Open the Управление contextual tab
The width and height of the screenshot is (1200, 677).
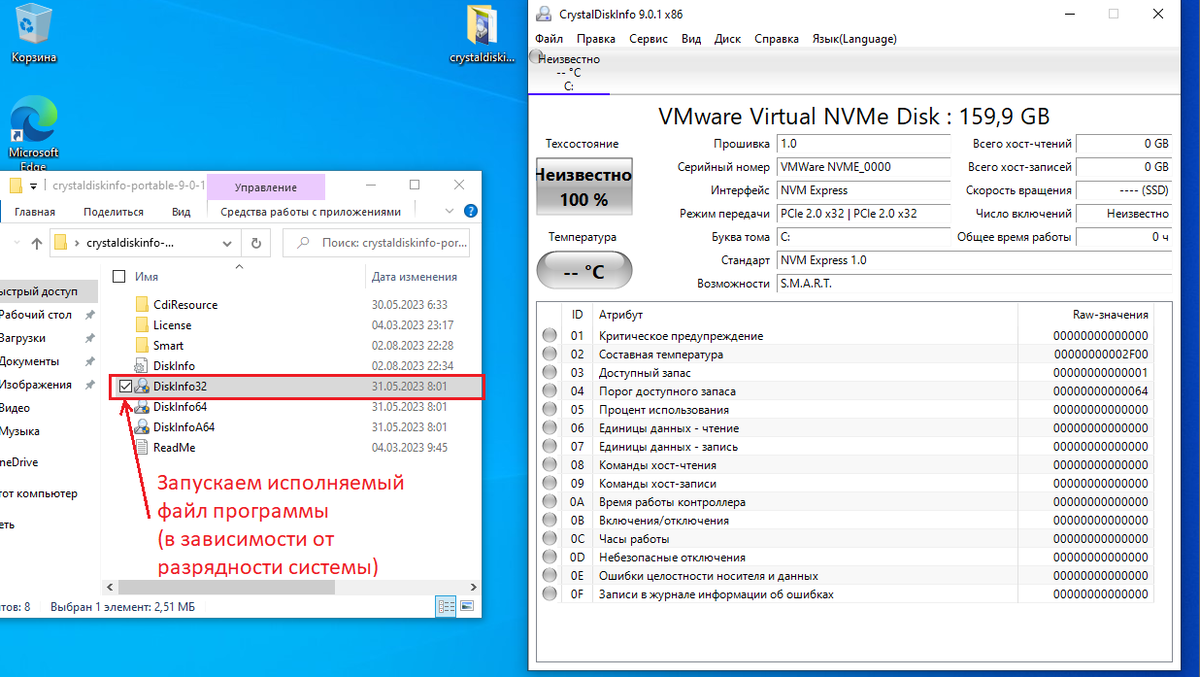pyautogui.click(x=266, y=187)
